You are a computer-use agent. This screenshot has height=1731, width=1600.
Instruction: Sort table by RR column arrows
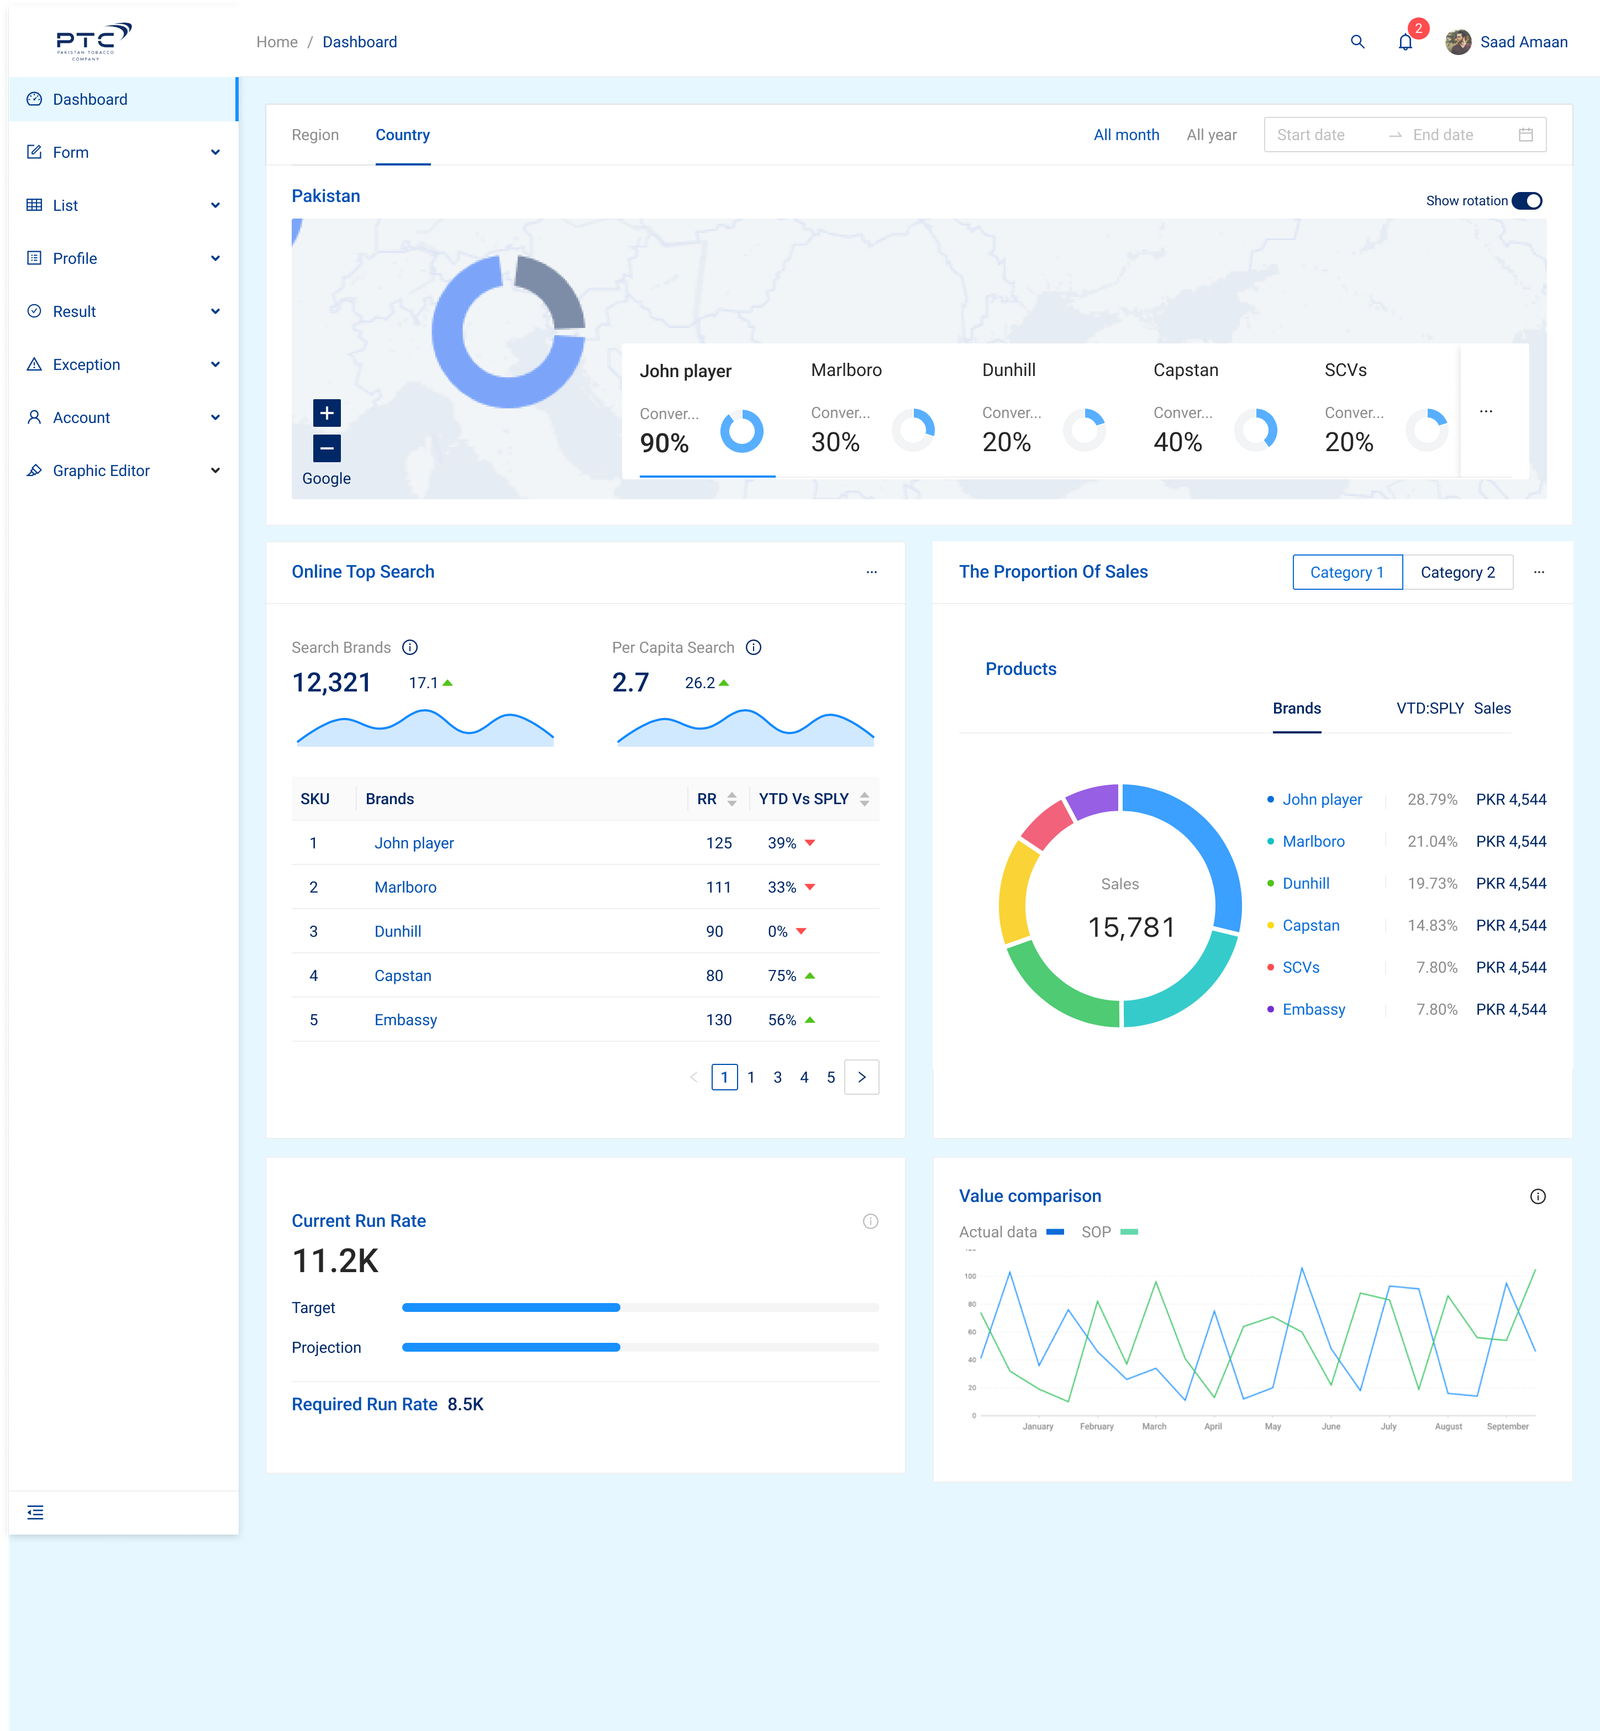(732, 799)
